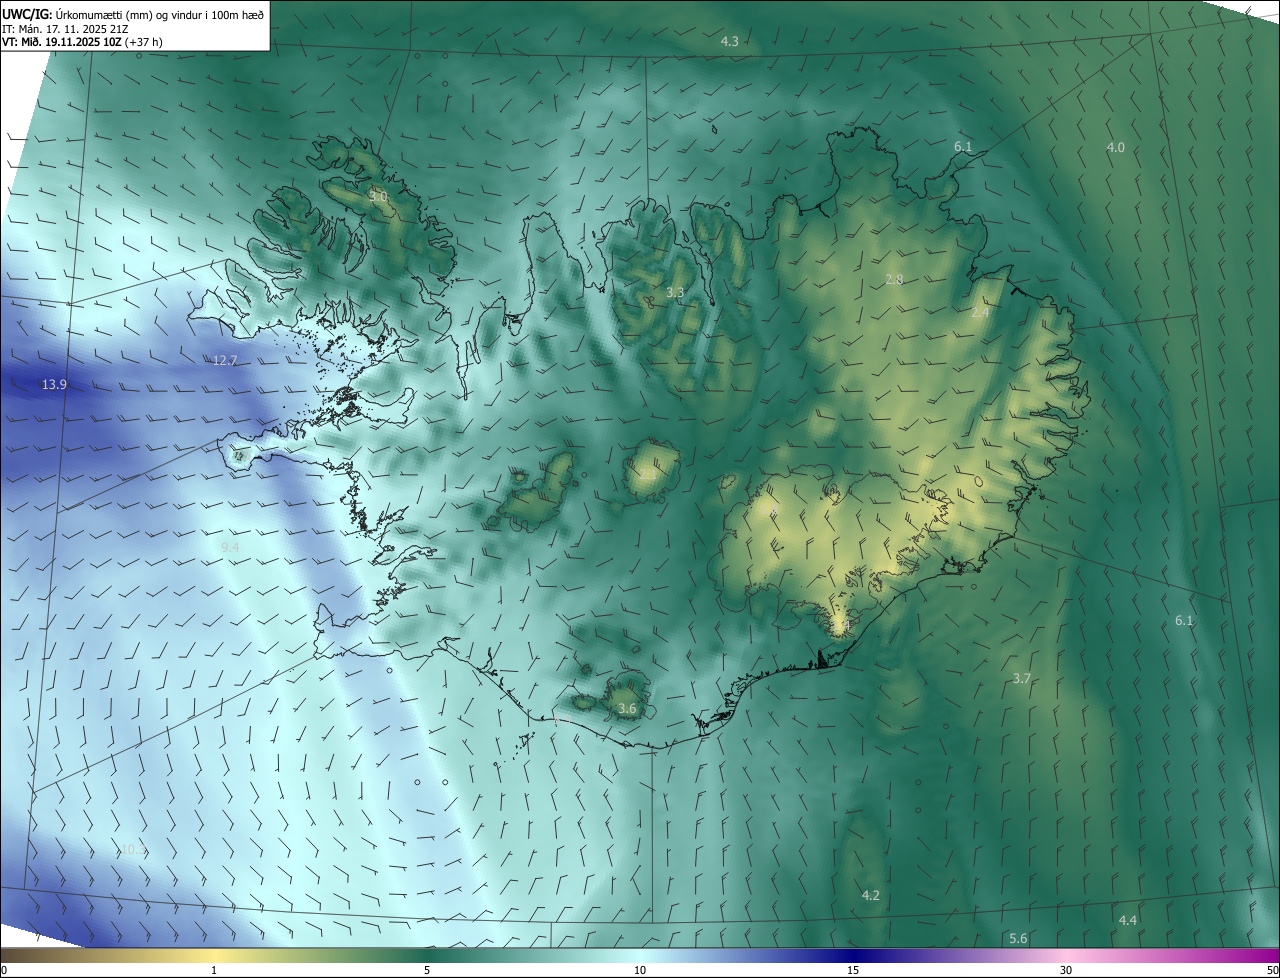Click the 3.6 value label on the map
The height and width of the screenshot is (978, 1280).
627,708
